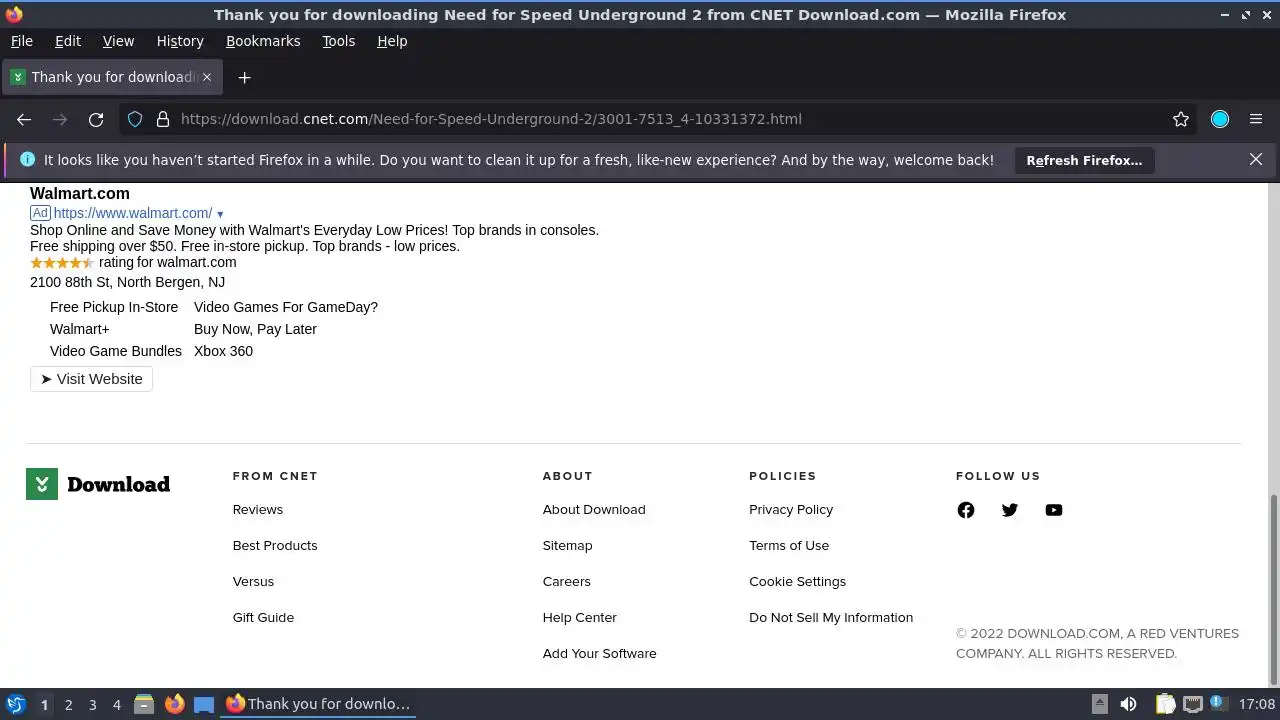Open the Edit menu
The width and height of the screenshot is (1280, 720).
tap(68, 41)
